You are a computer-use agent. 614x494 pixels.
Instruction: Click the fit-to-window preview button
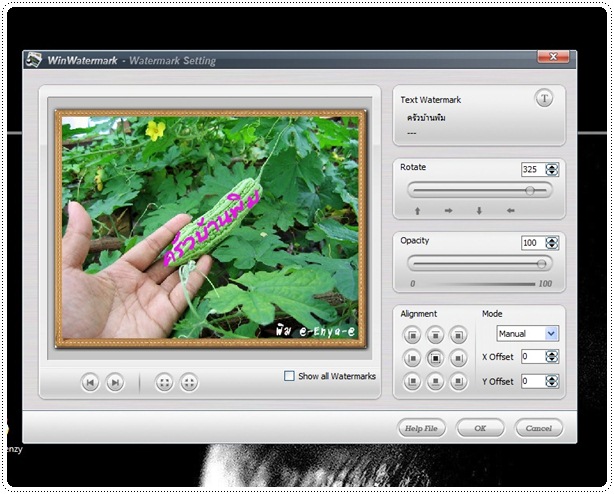164,382
